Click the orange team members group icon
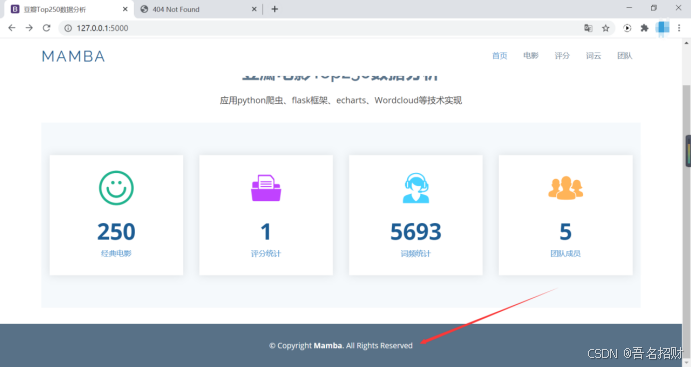This screenshot has height=368, width=692. [x=565, y=188]
